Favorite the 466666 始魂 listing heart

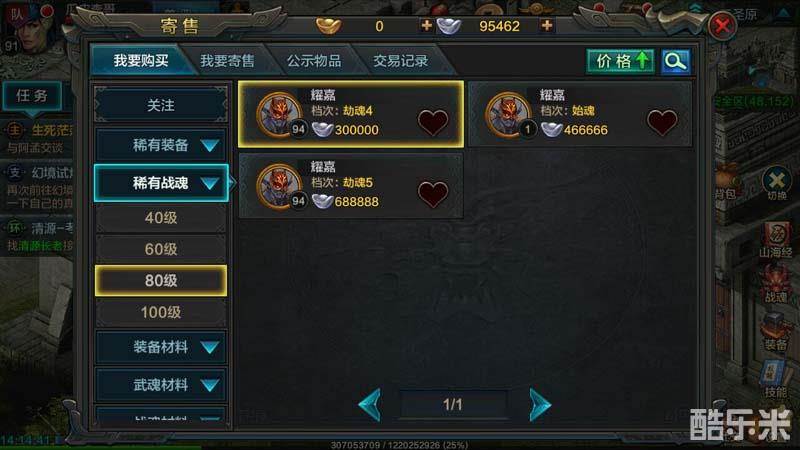click(662, 122)
